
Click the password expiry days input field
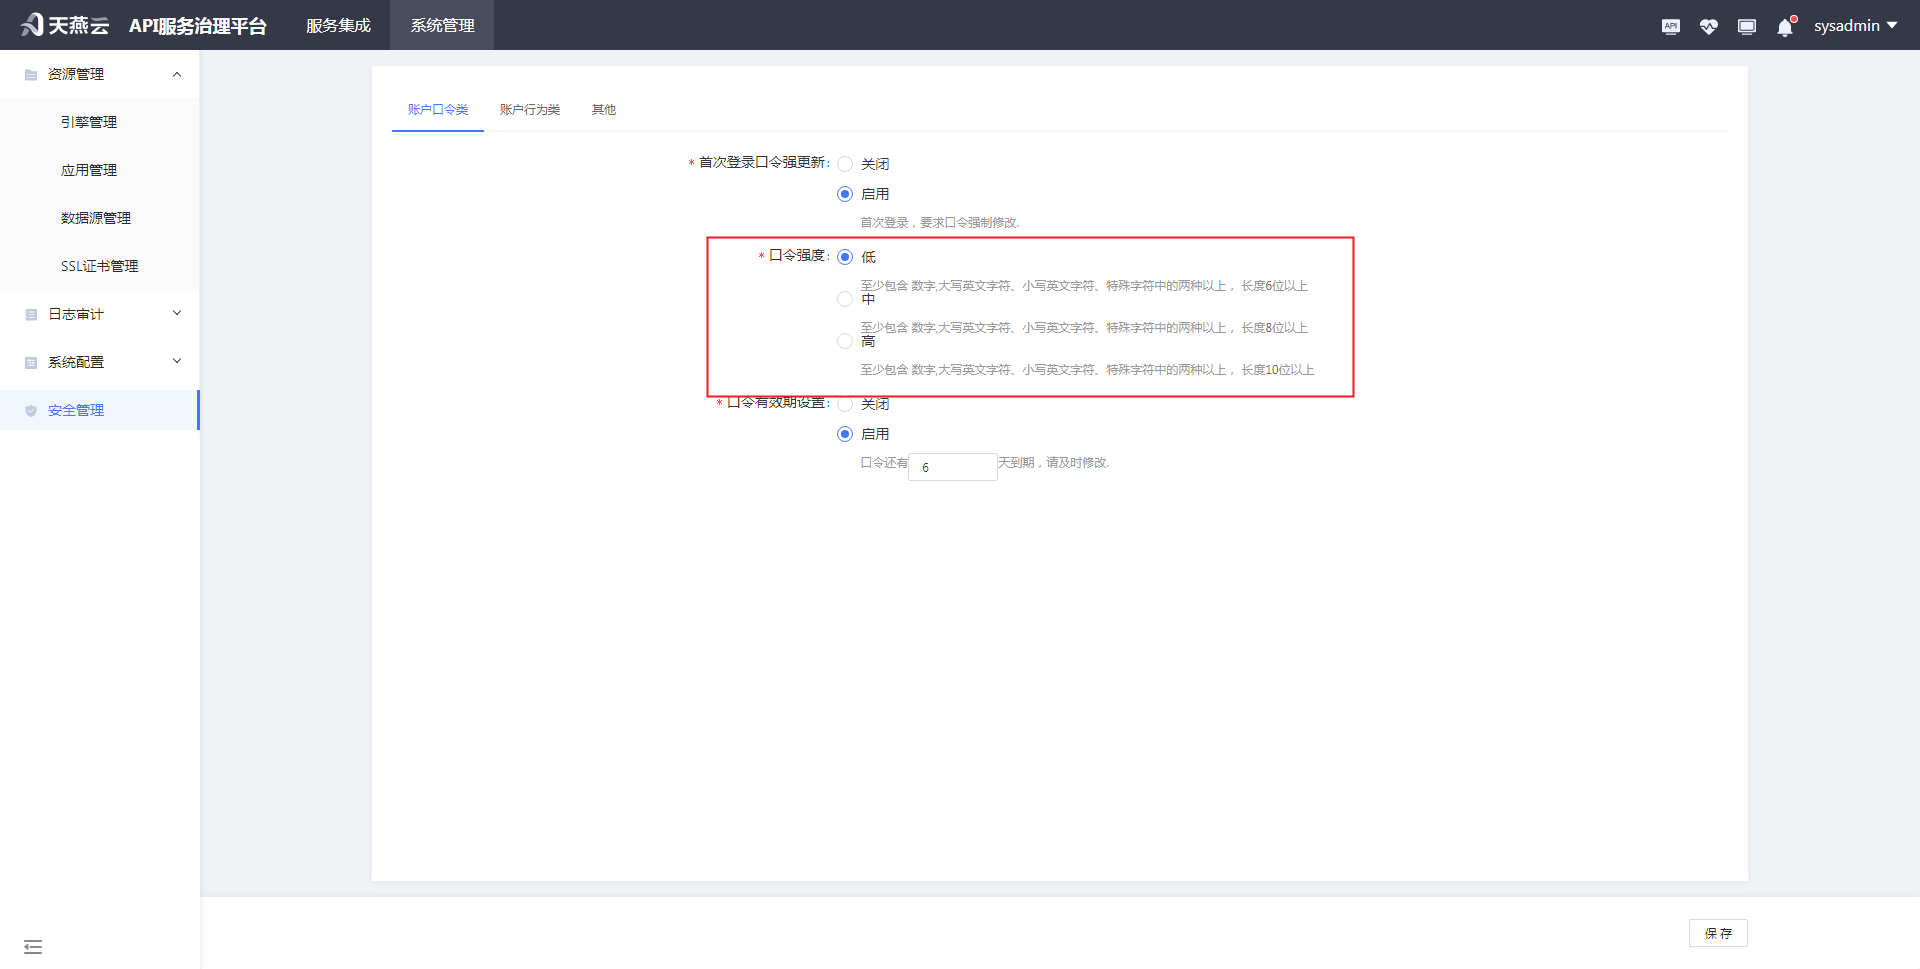[x=951, y=467]
